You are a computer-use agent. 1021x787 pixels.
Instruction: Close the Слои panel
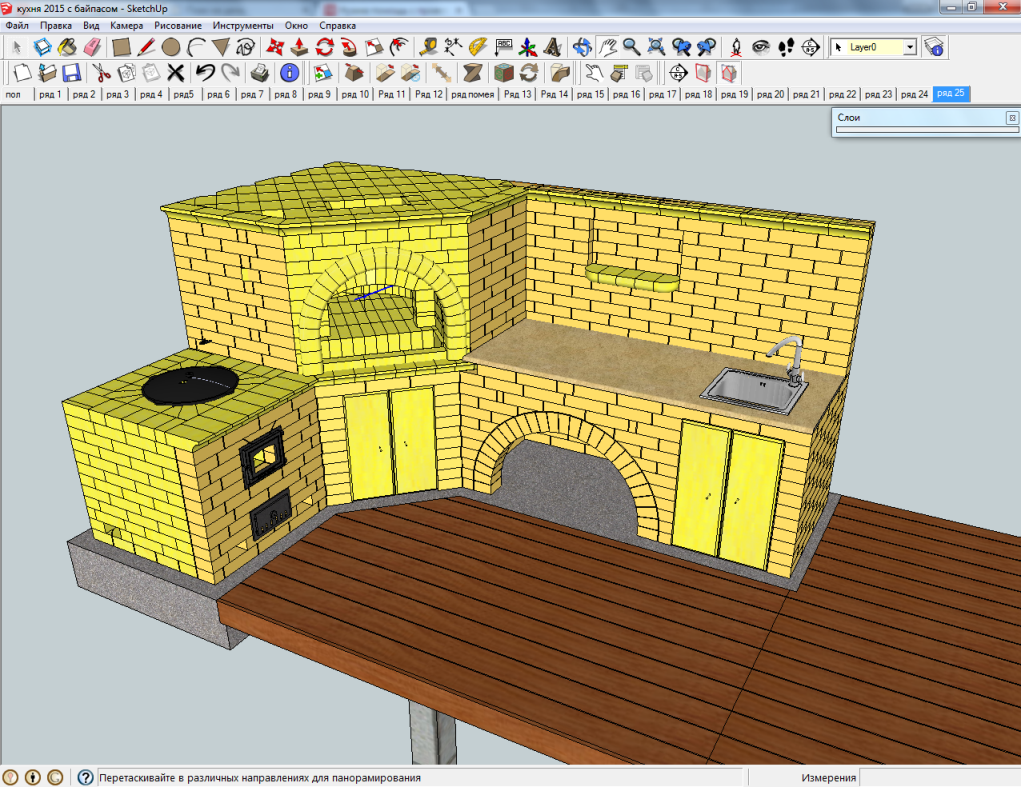1011,118
